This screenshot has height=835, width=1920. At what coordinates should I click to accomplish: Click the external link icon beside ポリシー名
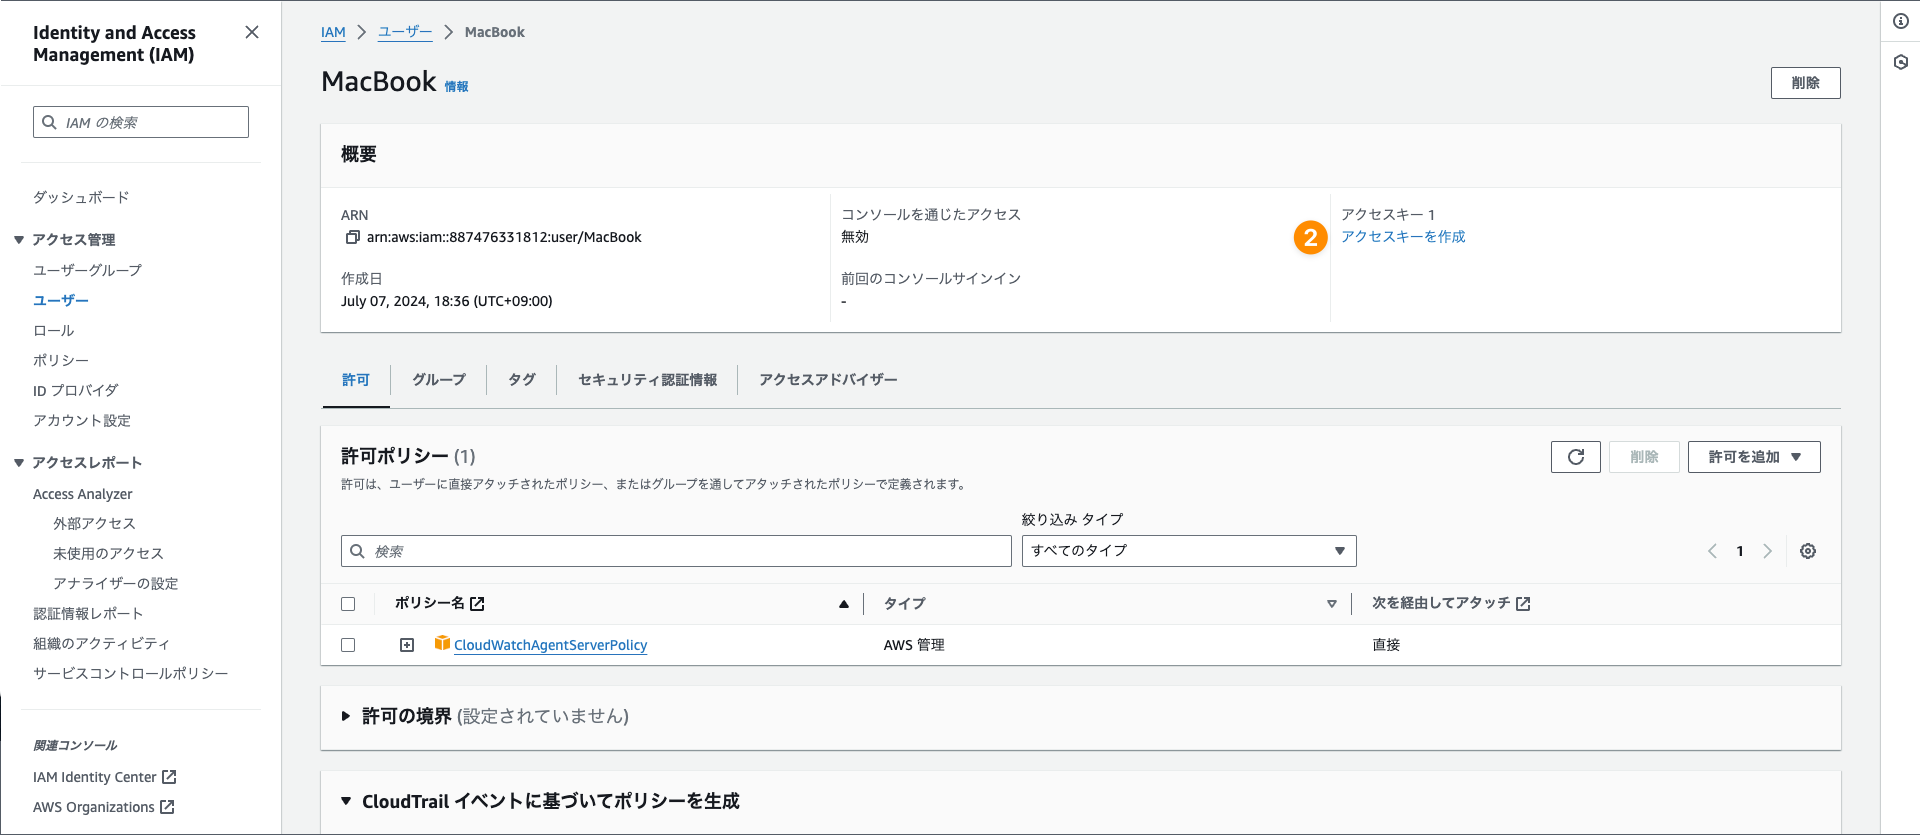pyautogui.click(x=477, y=604)
